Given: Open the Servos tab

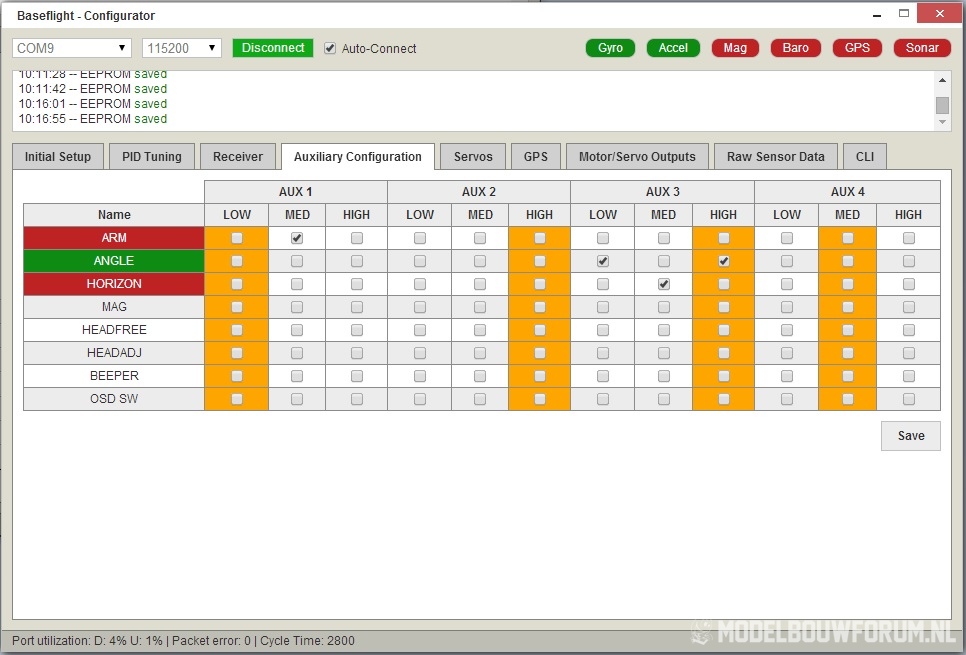Looking at the screenshot, I should pos(473,157).
